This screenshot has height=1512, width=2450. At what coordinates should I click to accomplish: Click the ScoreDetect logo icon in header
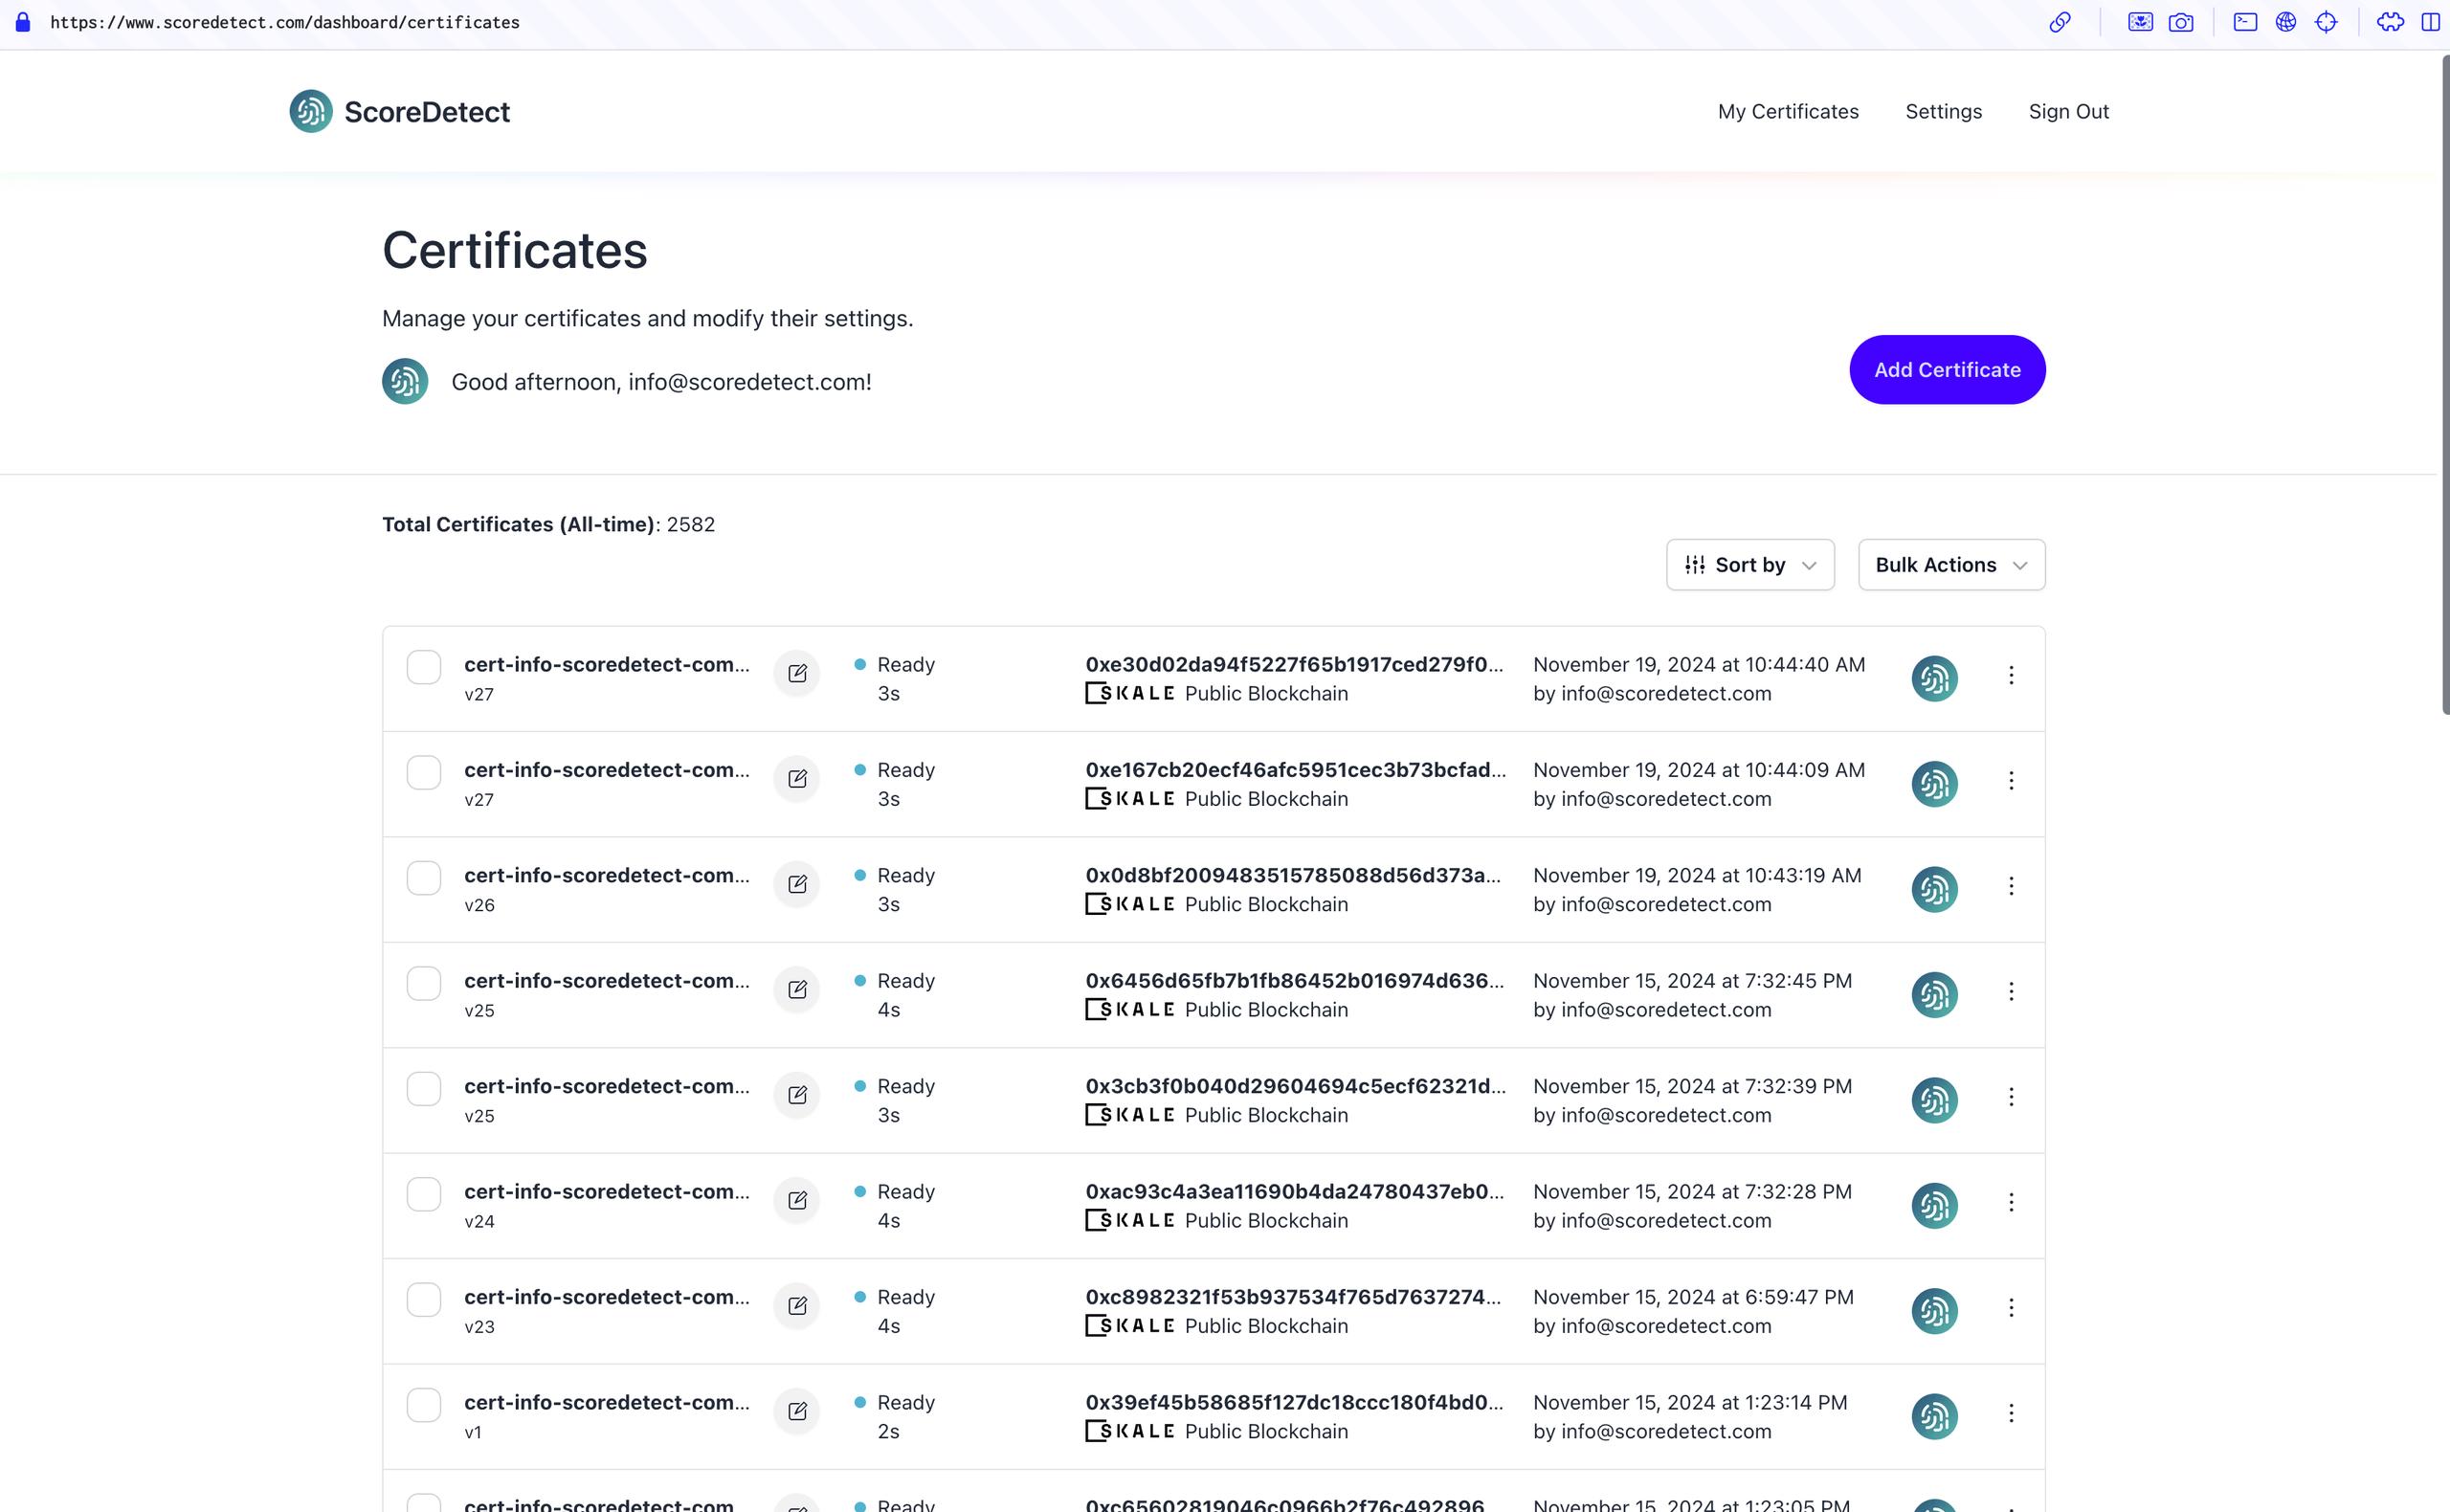pos(310,111)
